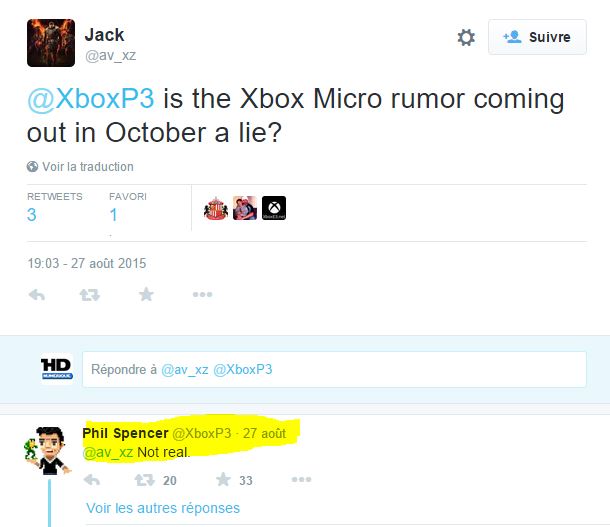Star Phil Spencer's Not real reply

point(223,479)
